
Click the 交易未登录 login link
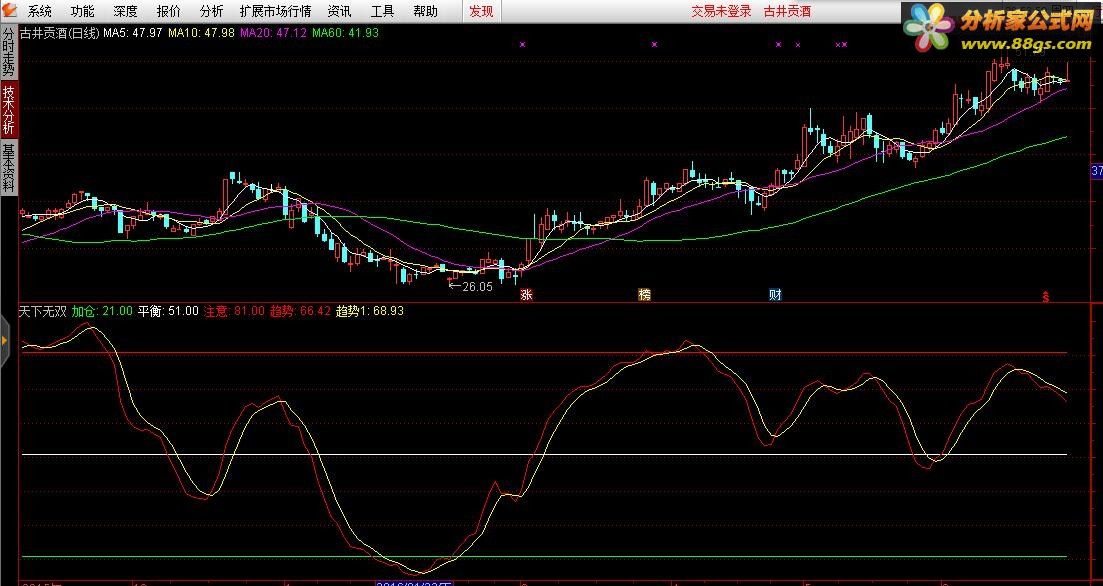[x=721, y=11]
